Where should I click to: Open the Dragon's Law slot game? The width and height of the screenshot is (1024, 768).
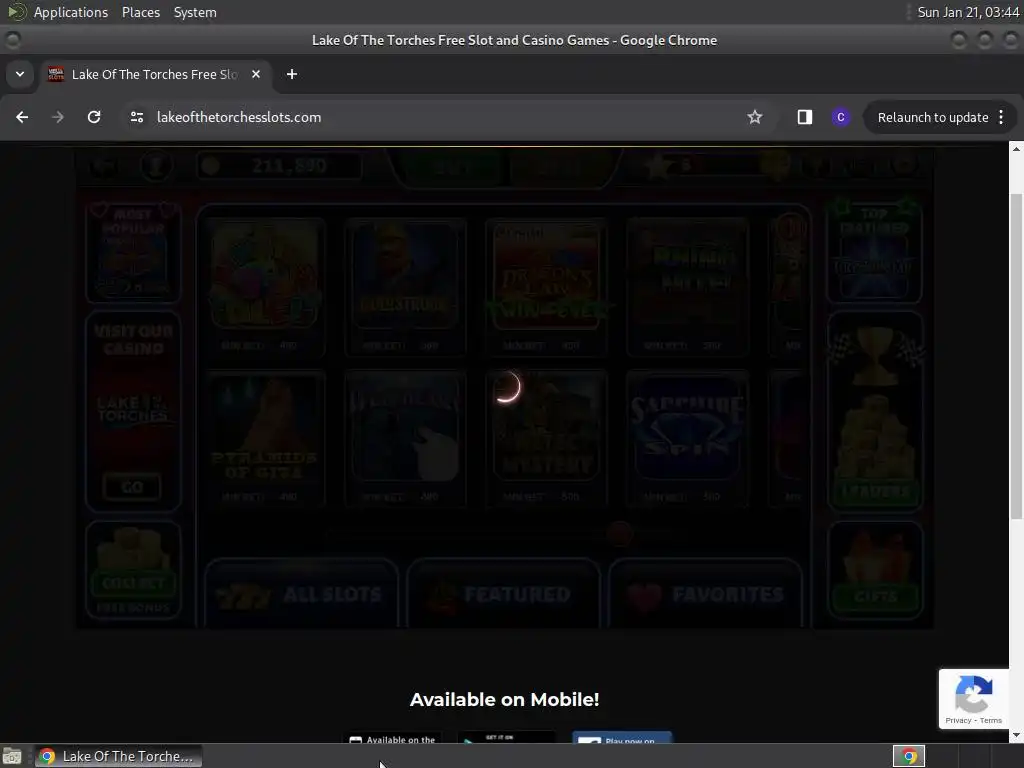[547, 287]
